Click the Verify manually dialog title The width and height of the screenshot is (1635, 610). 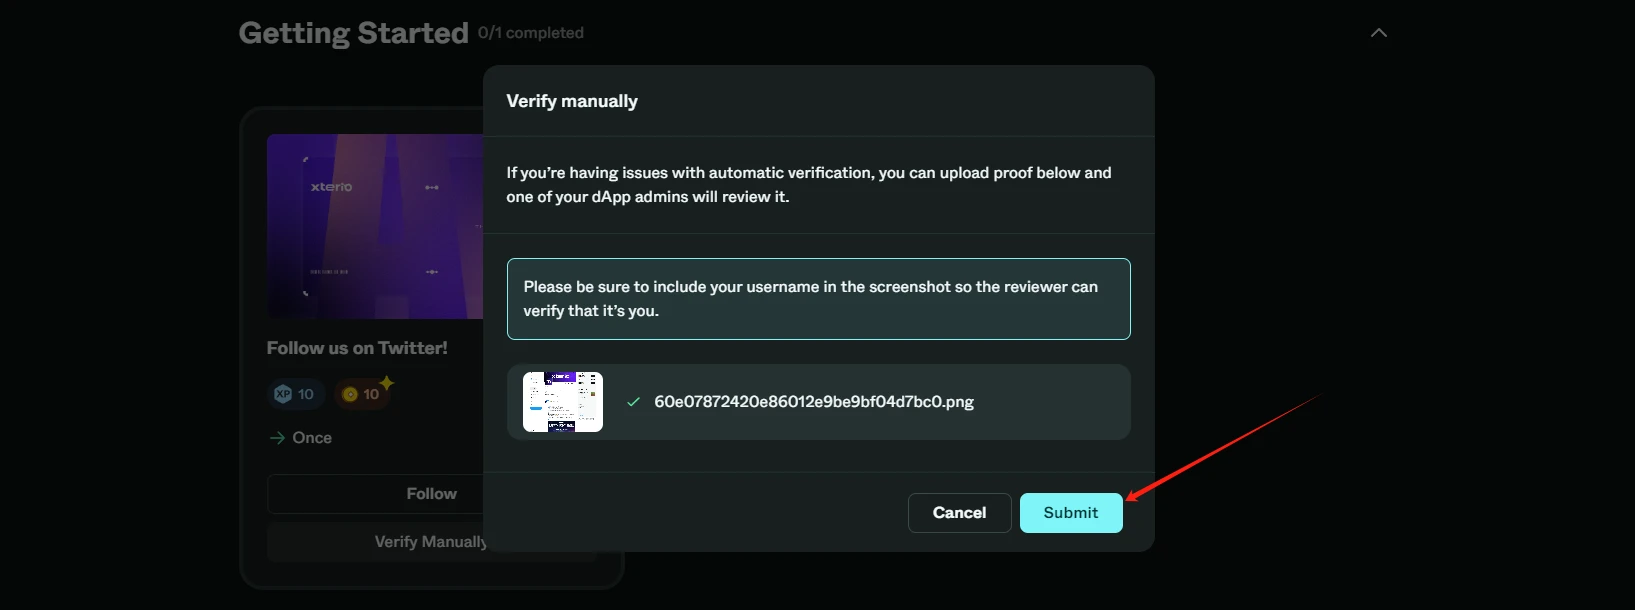572,101
